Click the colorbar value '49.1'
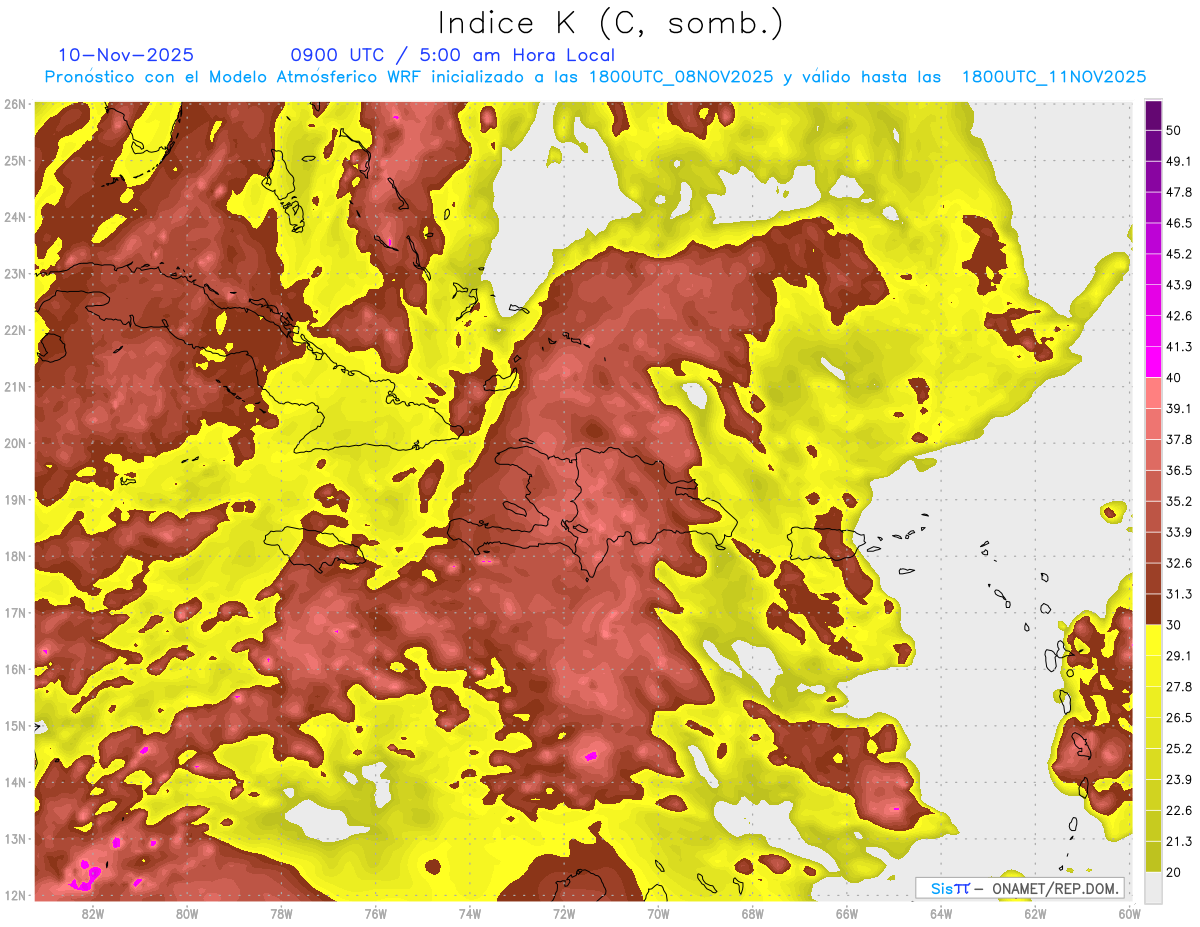Image resolution: width=1200 pixels, height=927 pixels. [1178, 160]
